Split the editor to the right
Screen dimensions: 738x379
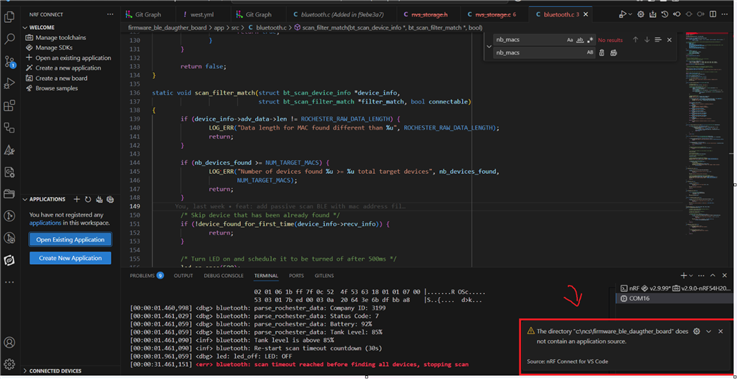tap(713, 15)
